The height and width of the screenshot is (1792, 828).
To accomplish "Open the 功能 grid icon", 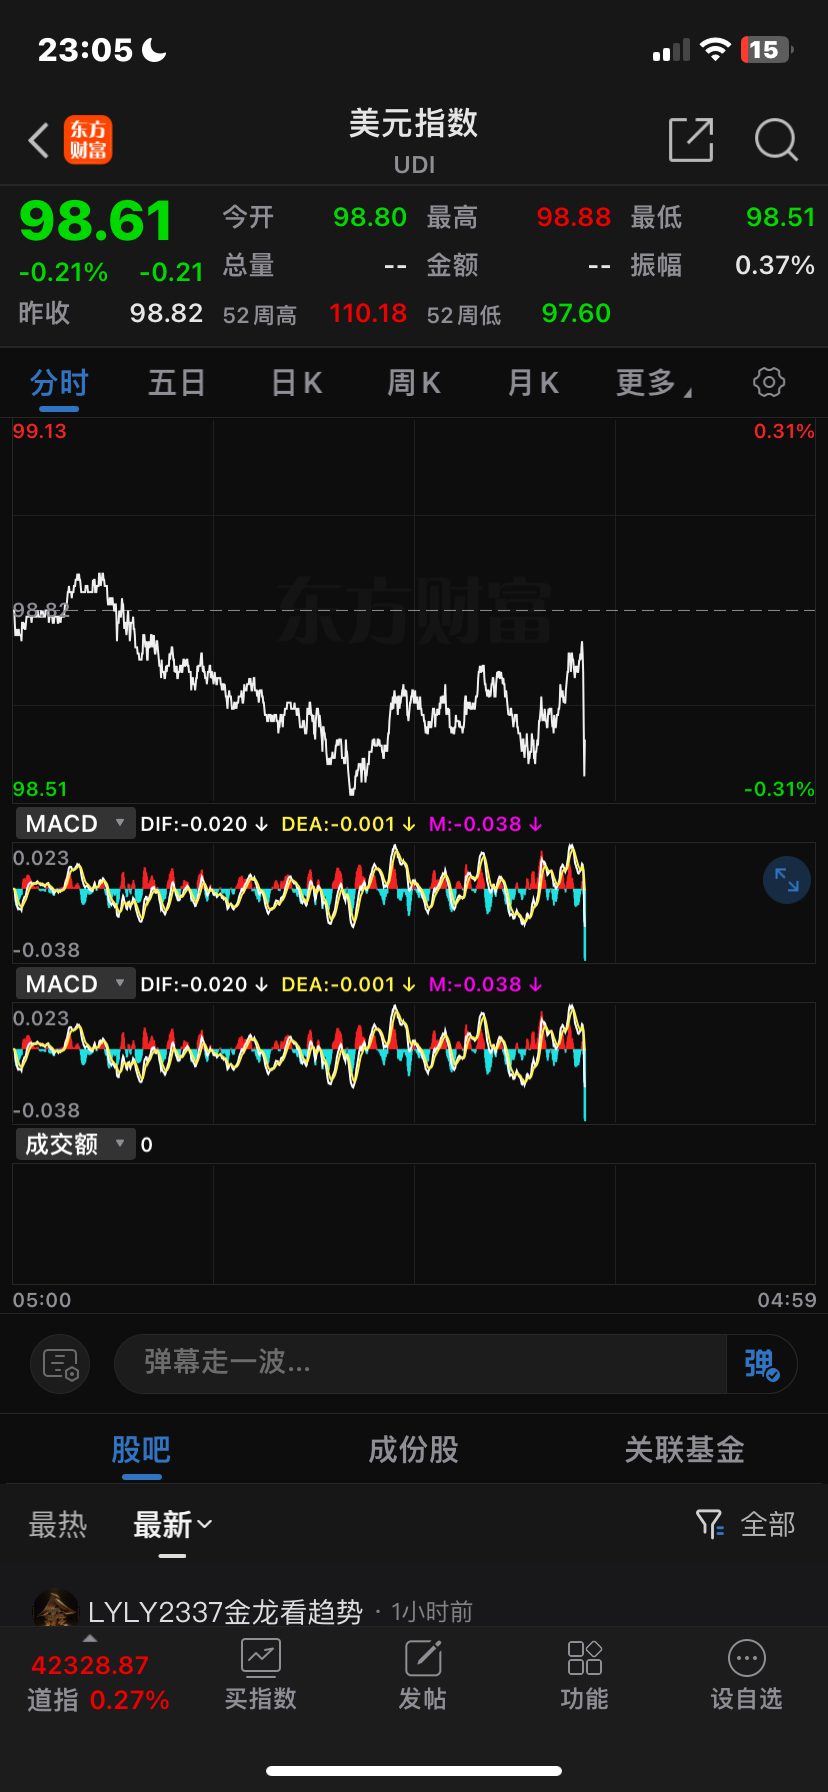I will 585,1657.
